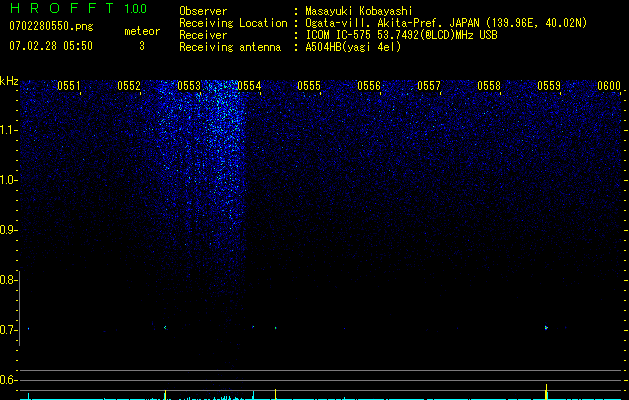The width and height of the screenshot is (629, 400).
Task: Click the meteor label
Action: [142, 31]
